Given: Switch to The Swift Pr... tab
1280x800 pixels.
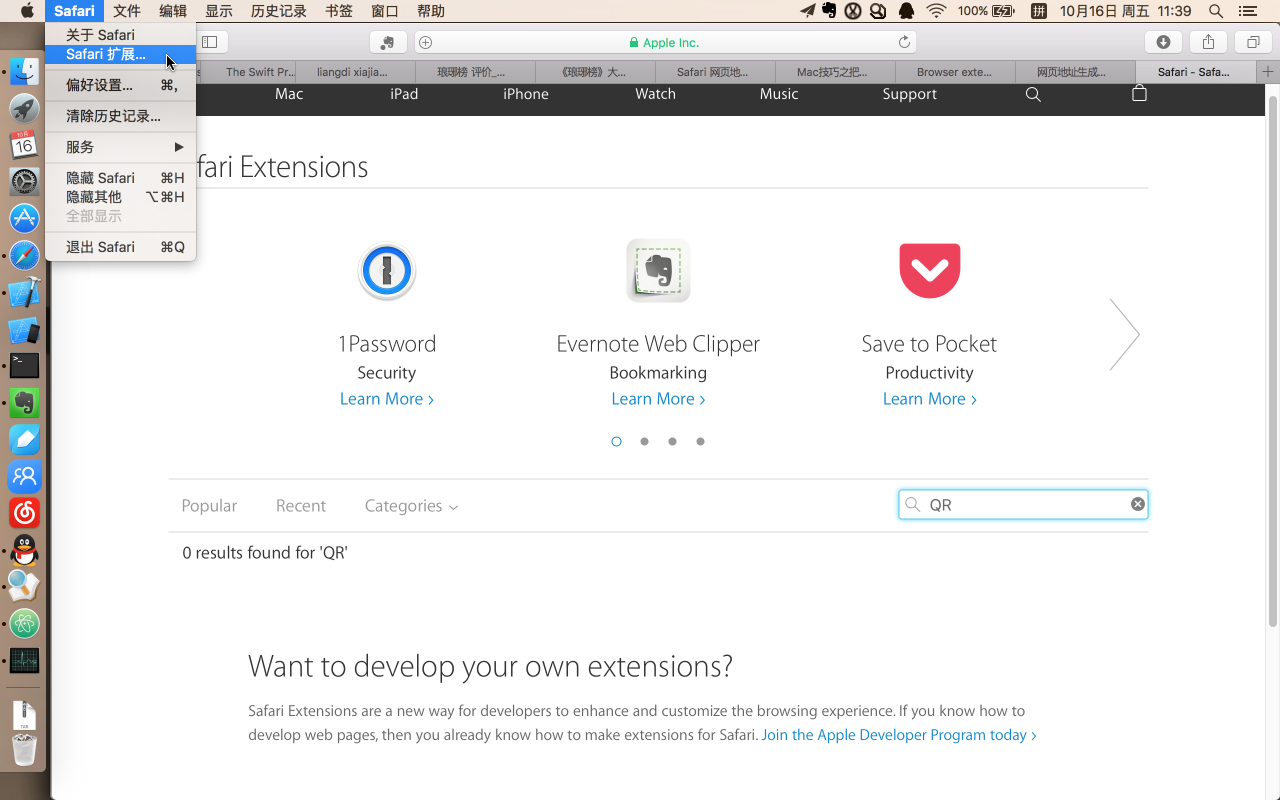Looking at the screenshot, I should (254, 72).
